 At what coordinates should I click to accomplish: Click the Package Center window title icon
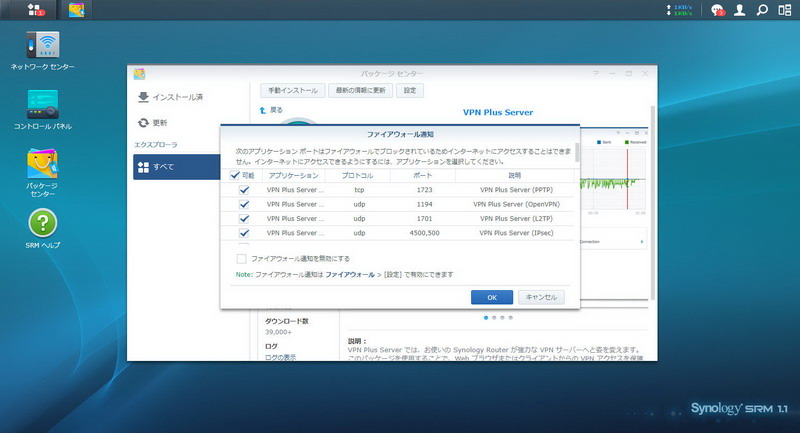click(139, 74)
